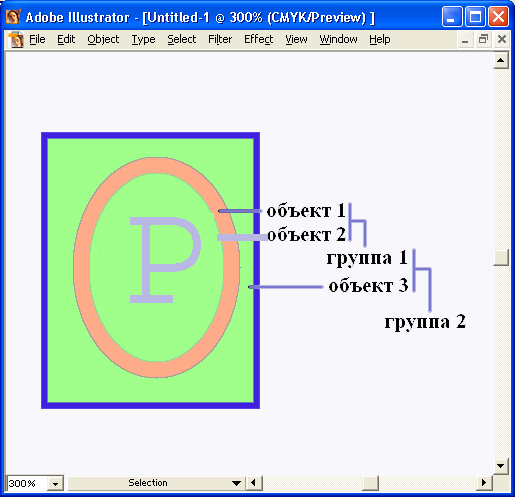Click the 300% zoom input field

point(27,483)
